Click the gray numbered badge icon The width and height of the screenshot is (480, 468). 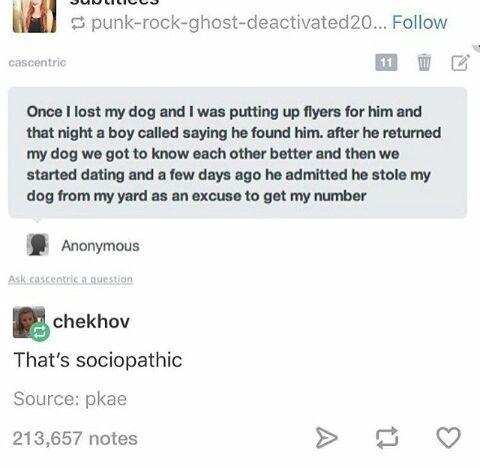pos(386,62)
